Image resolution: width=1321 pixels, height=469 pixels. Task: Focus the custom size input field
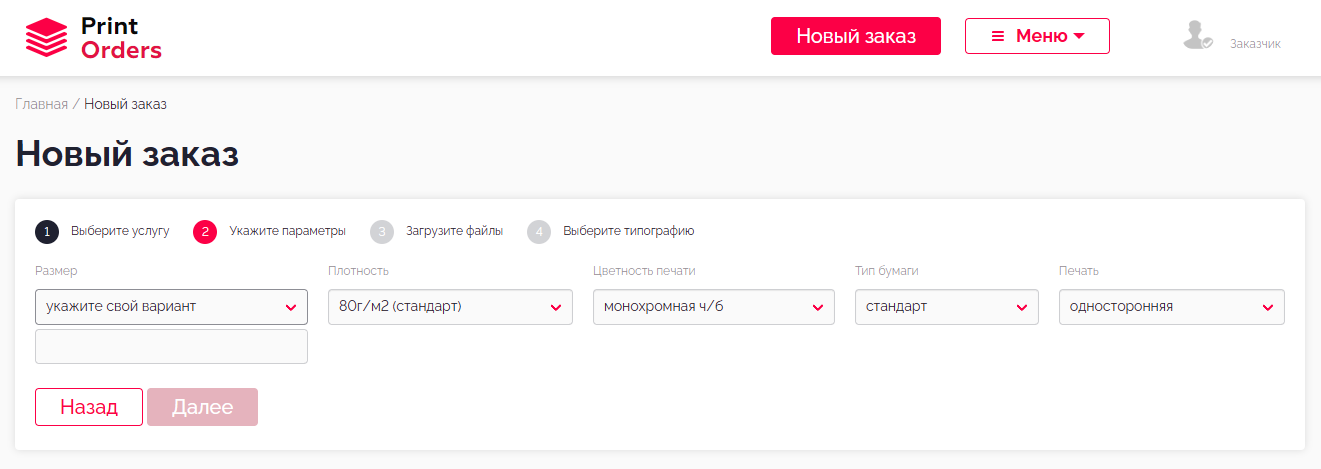[x=171, y=347]
